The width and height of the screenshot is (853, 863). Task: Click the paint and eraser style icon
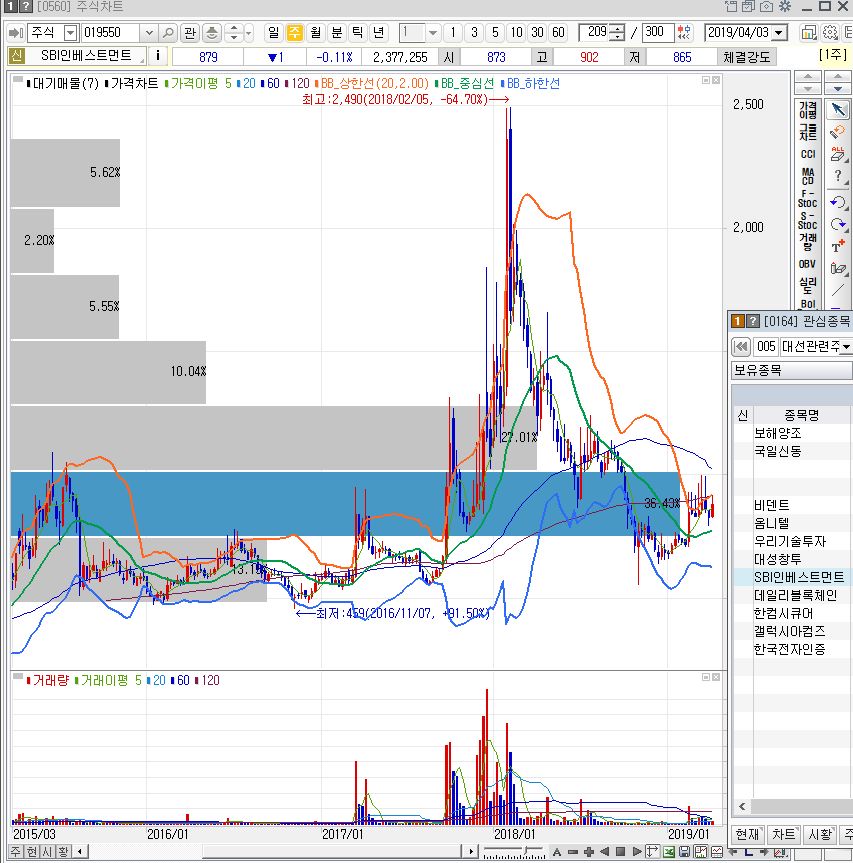[x=838, y=268]
